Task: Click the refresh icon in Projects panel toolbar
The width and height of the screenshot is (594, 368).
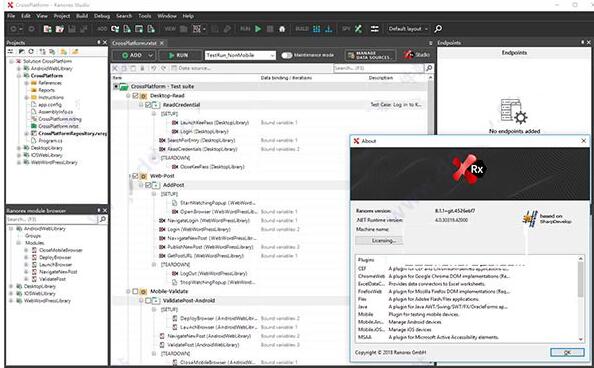Action: (x=31, y=52)
